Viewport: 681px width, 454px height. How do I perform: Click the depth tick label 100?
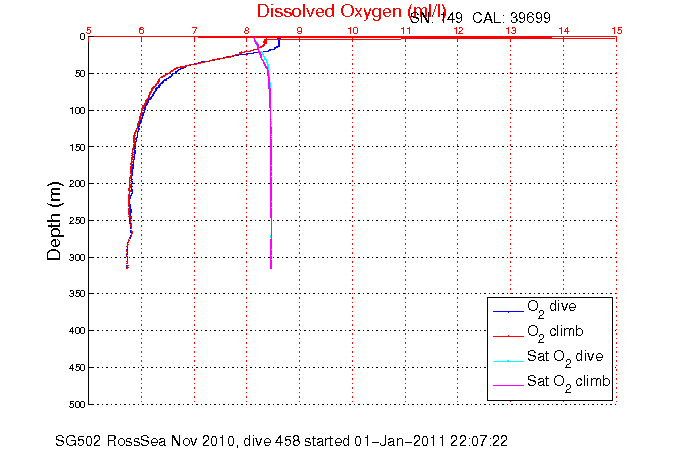pyautogui.click(x=77, y=110)
